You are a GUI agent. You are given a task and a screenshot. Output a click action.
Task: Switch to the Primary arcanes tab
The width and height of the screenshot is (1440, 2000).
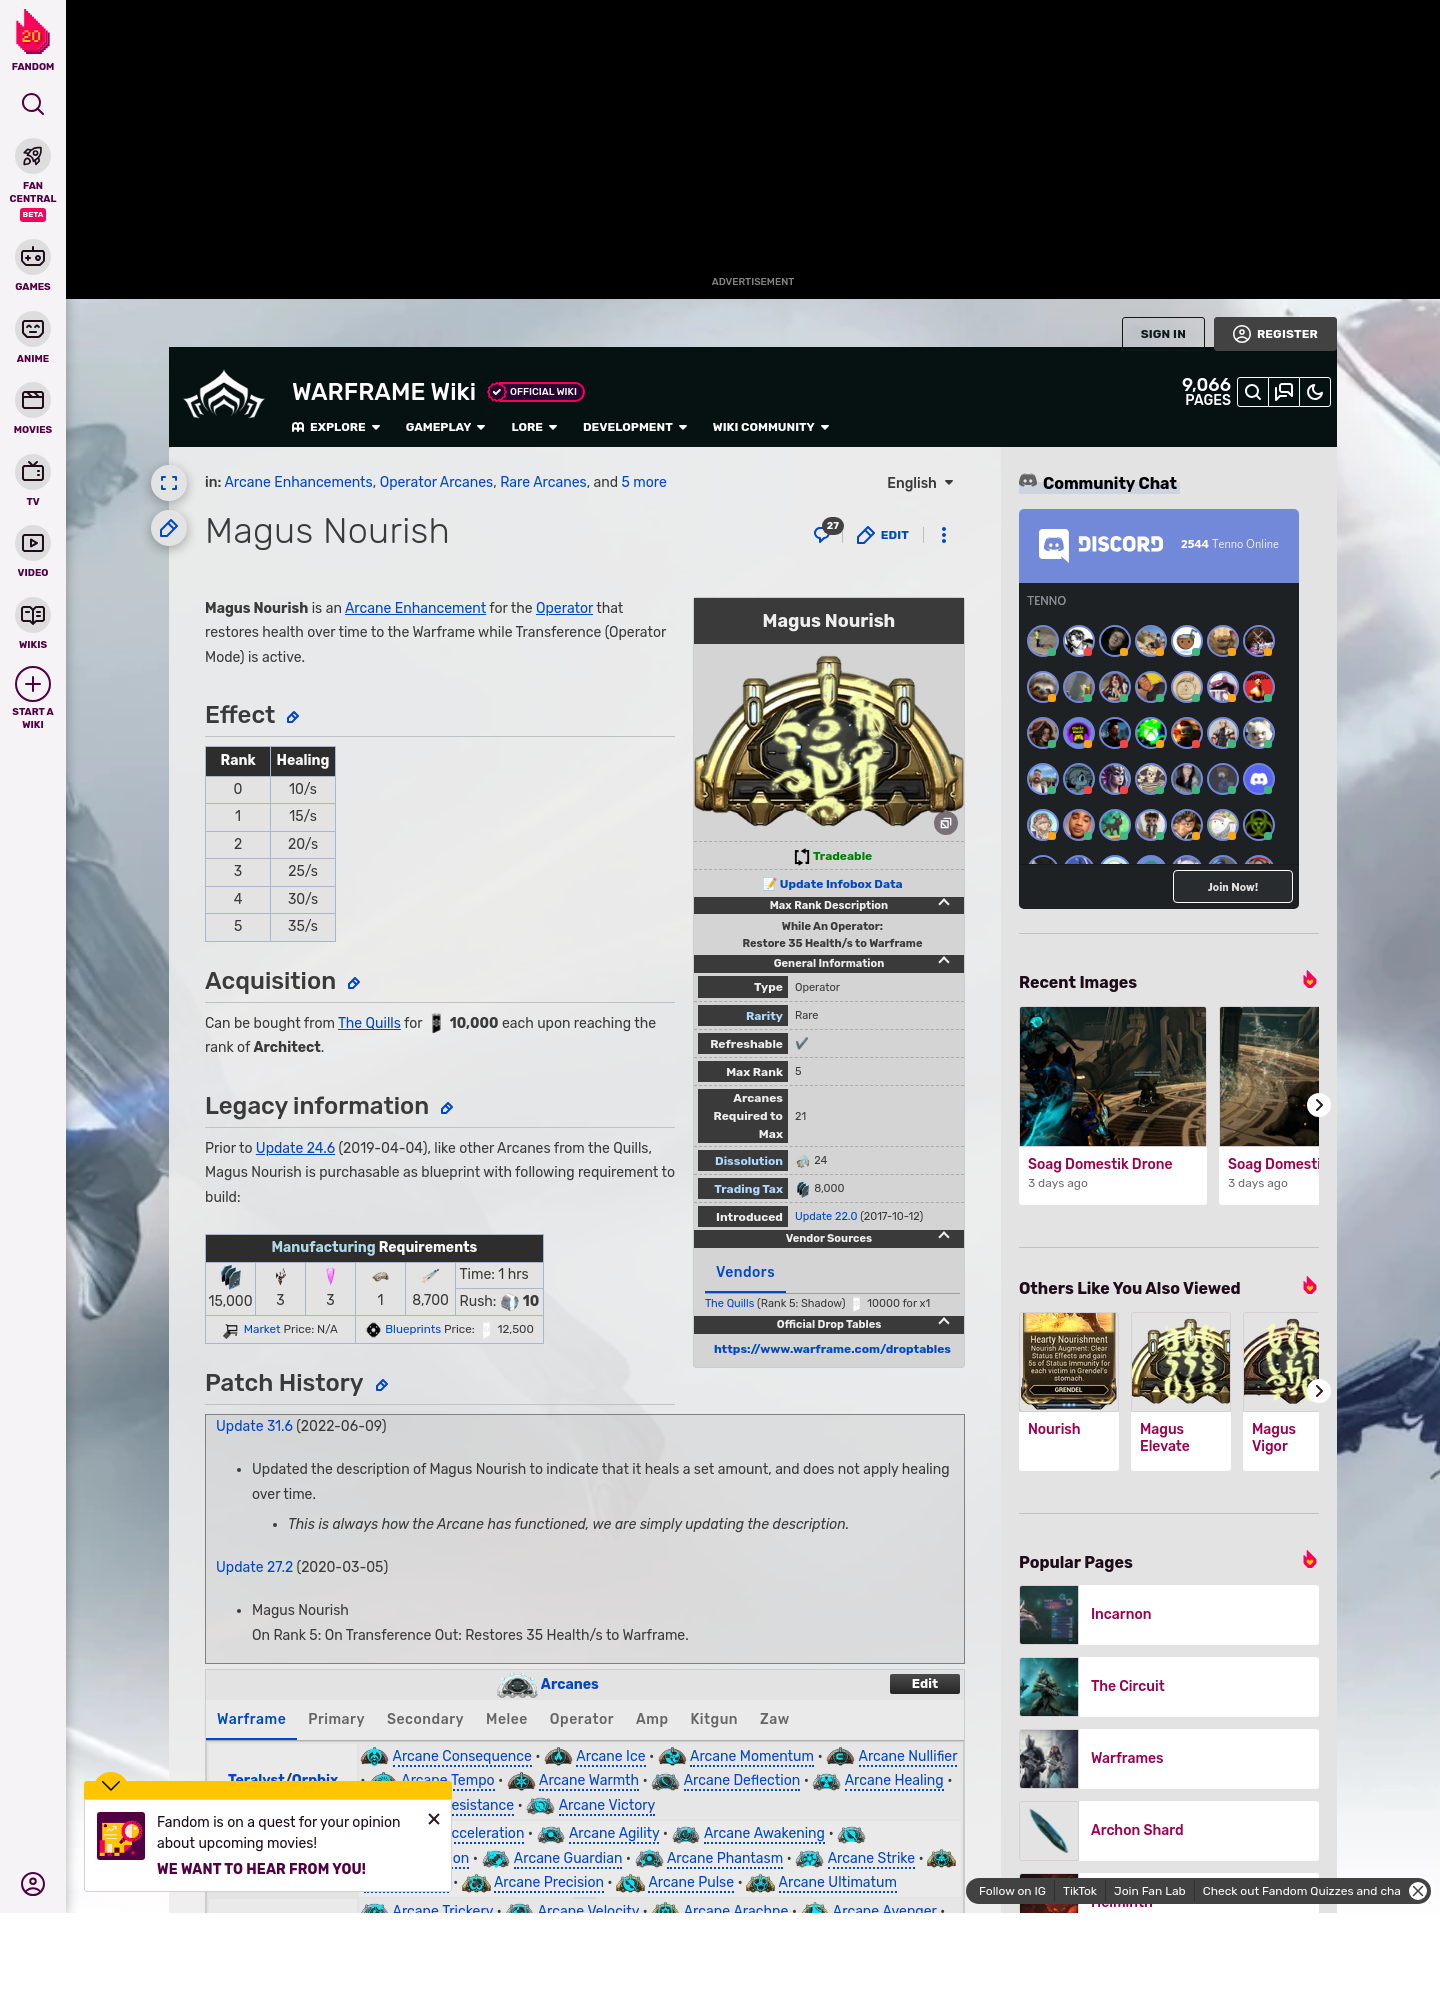click(x=336, y=1719)
